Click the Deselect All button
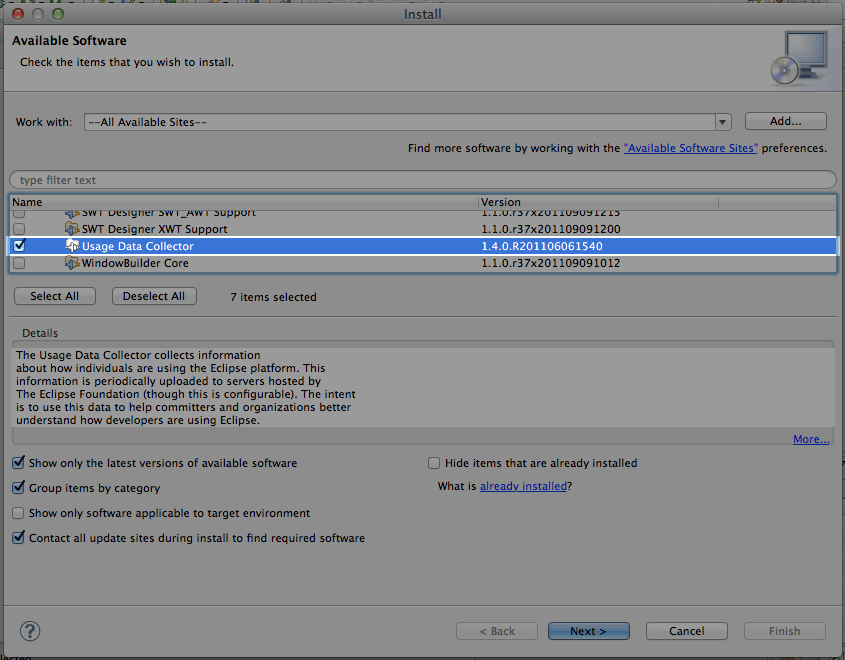 [x=154, y=296]
